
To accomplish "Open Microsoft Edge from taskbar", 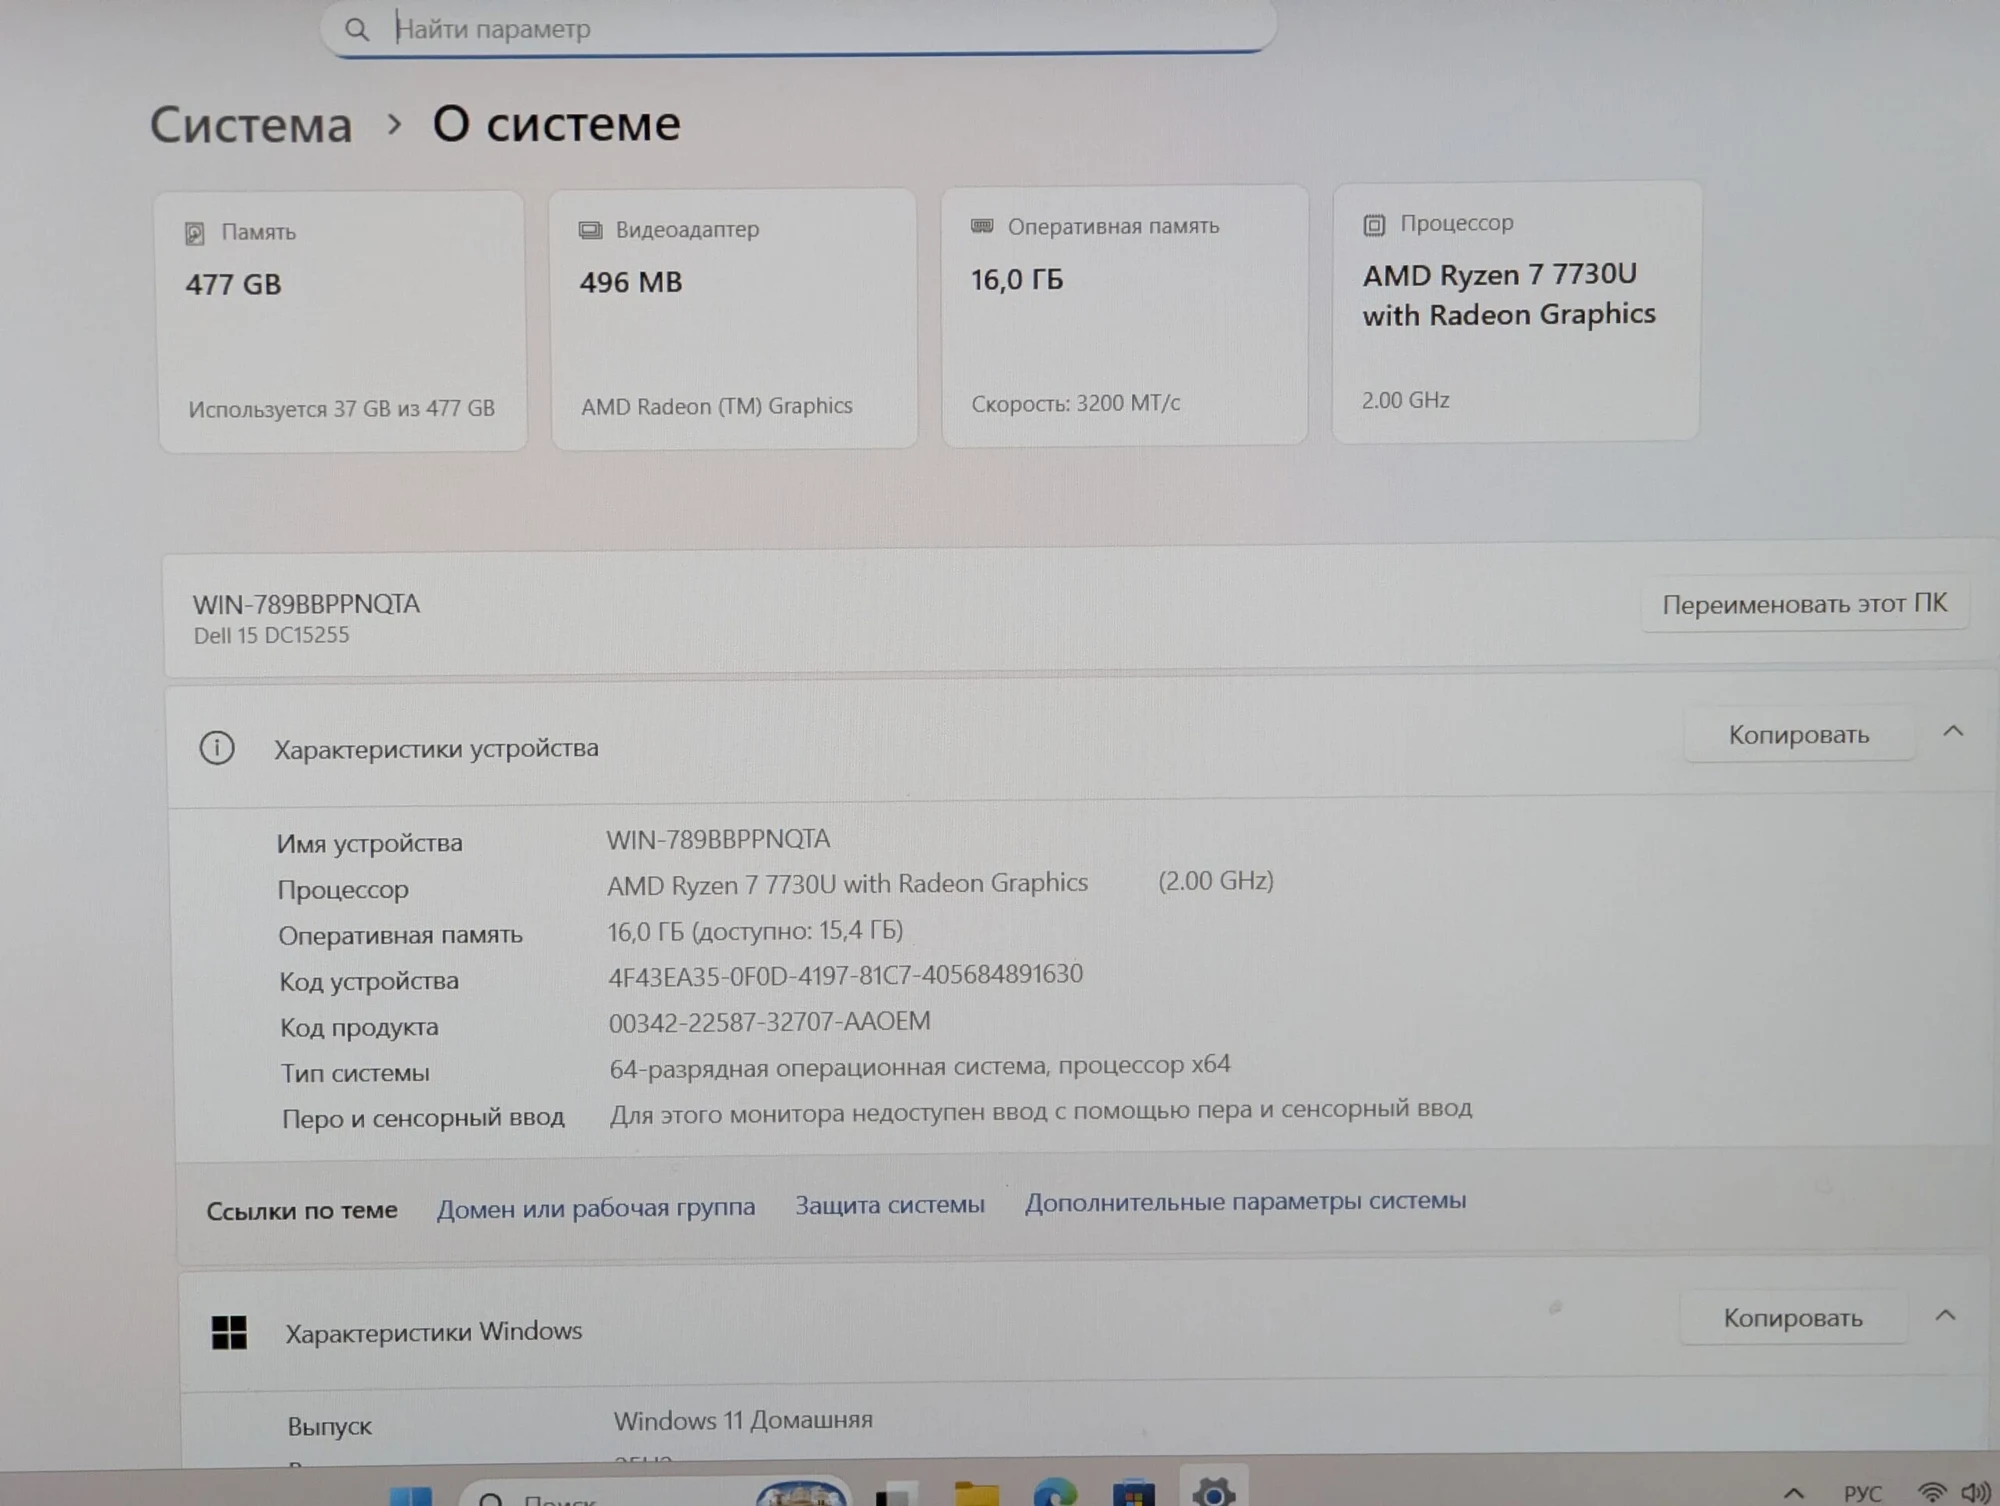I will [1055, 1492].
